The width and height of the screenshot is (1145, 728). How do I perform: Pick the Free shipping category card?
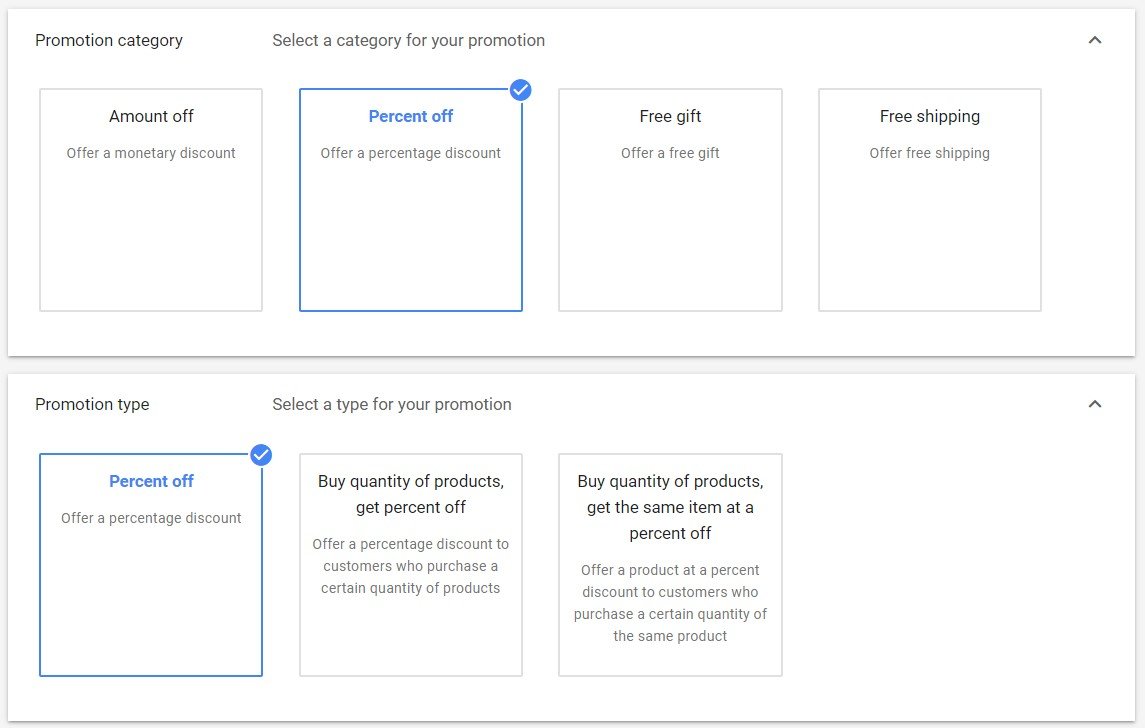(930, 200)
